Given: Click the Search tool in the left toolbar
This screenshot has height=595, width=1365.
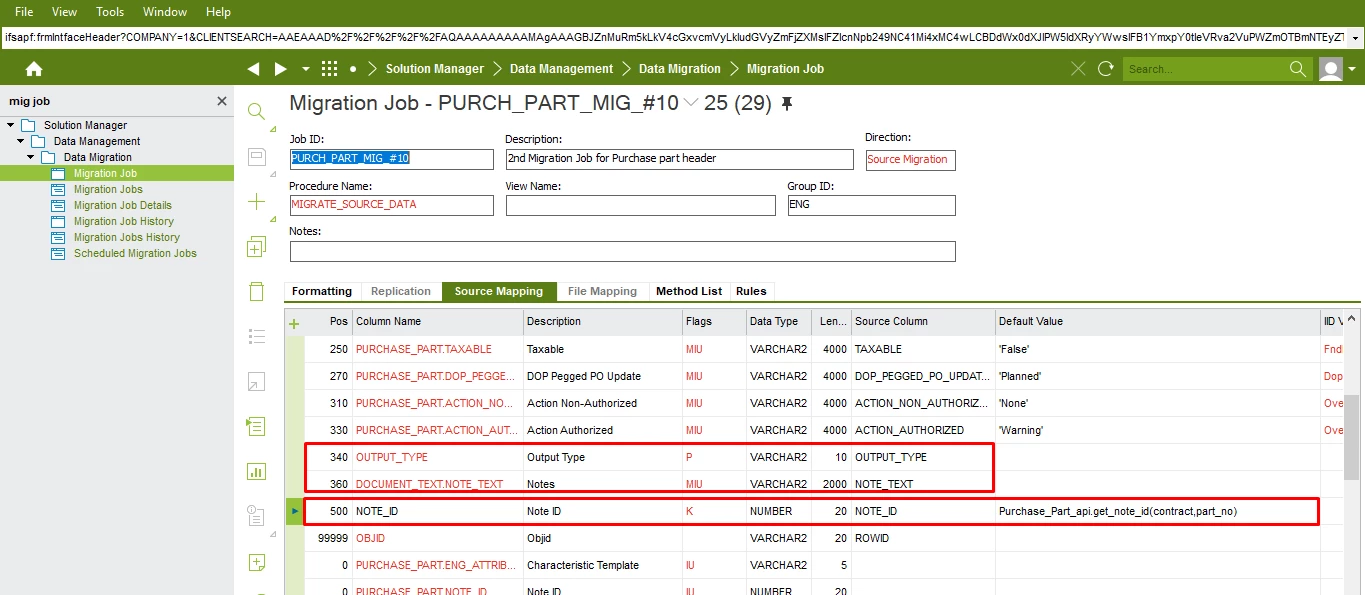Looking at the screenshot, I should (257, 111).
